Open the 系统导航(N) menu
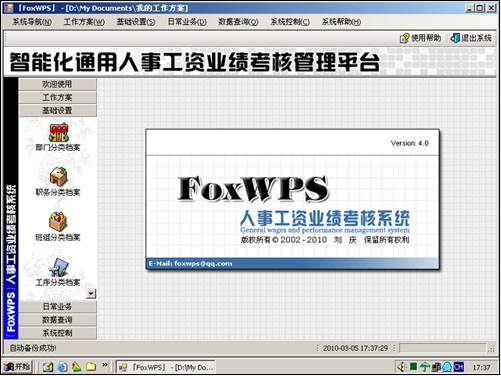Viewport: 501px width, 376px height. point(32,22)
